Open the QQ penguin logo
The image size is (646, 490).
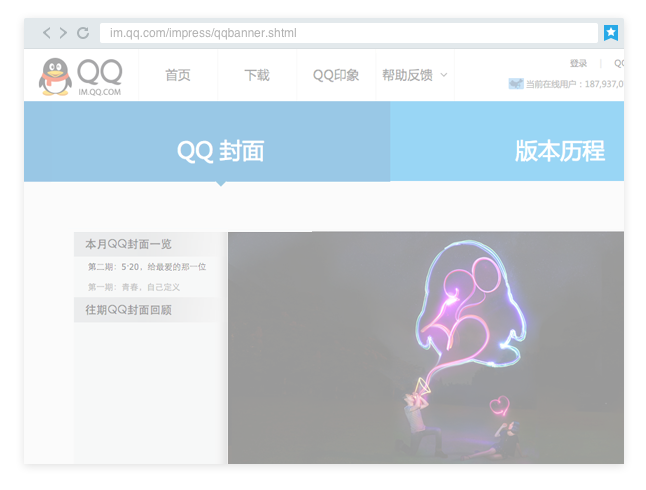tap(55, 76)
